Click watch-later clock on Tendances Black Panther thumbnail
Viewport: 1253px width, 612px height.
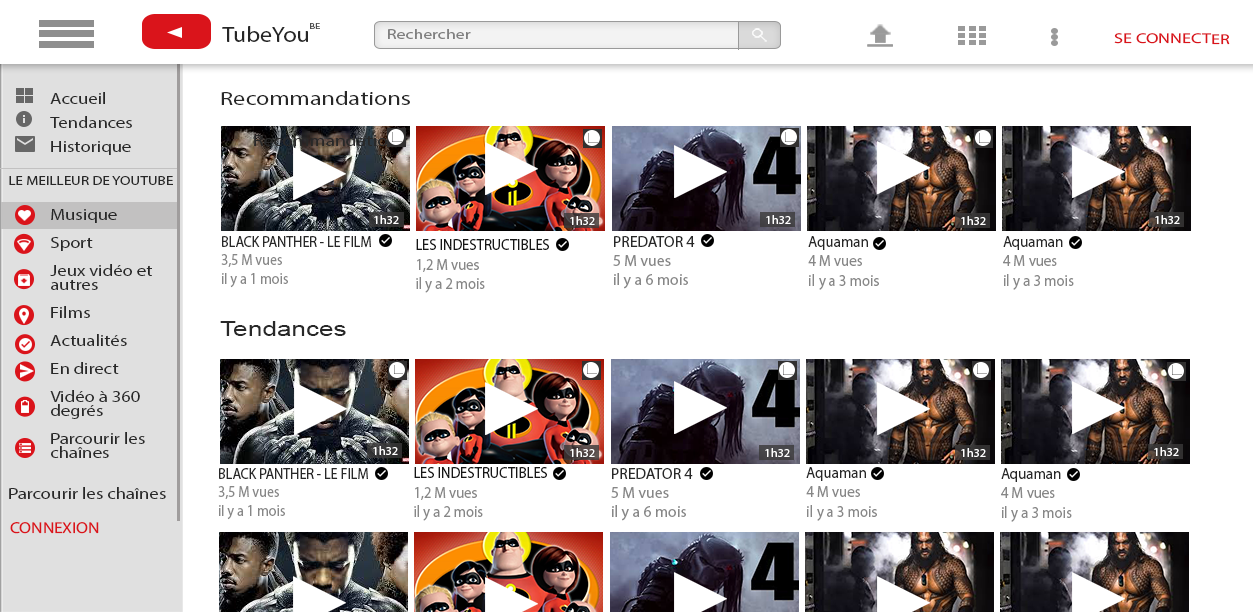[x=397, y=370]
